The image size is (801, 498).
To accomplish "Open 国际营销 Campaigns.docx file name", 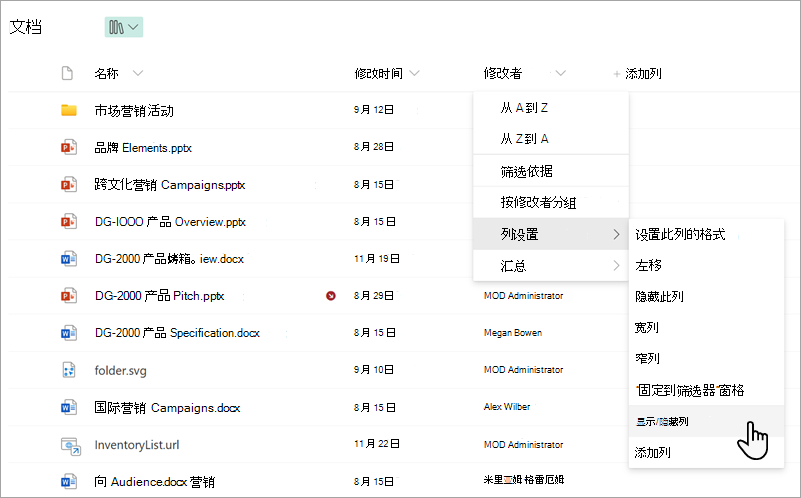I will (167, 408).
